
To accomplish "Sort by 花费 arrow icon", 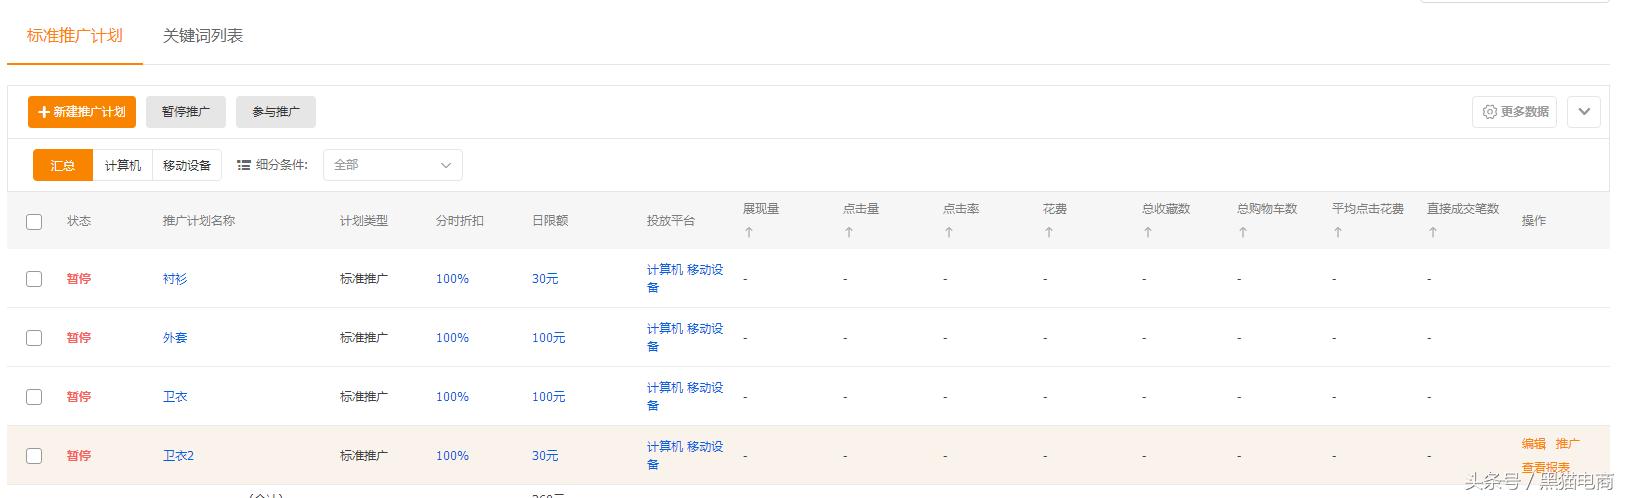I will [x=1048, y=232].
